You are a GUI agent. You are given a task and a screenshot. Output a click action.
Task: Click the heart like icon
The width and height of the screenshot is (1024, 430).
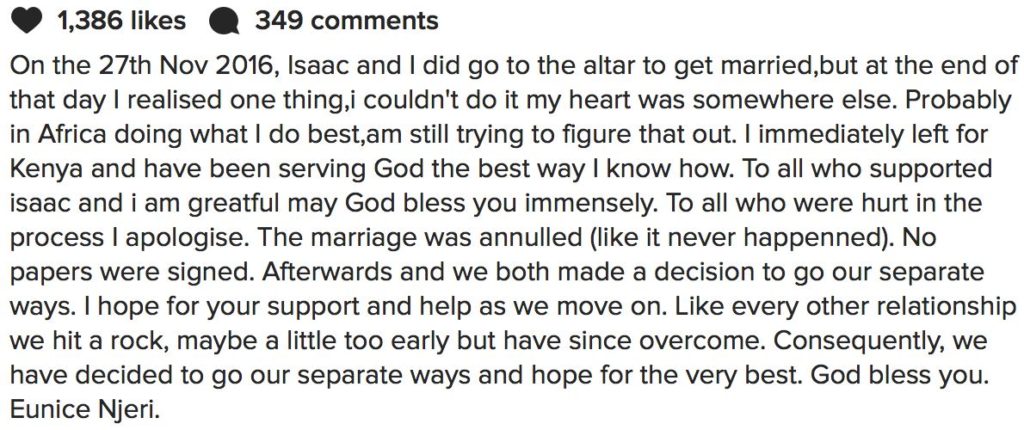(x=23, y=20)
